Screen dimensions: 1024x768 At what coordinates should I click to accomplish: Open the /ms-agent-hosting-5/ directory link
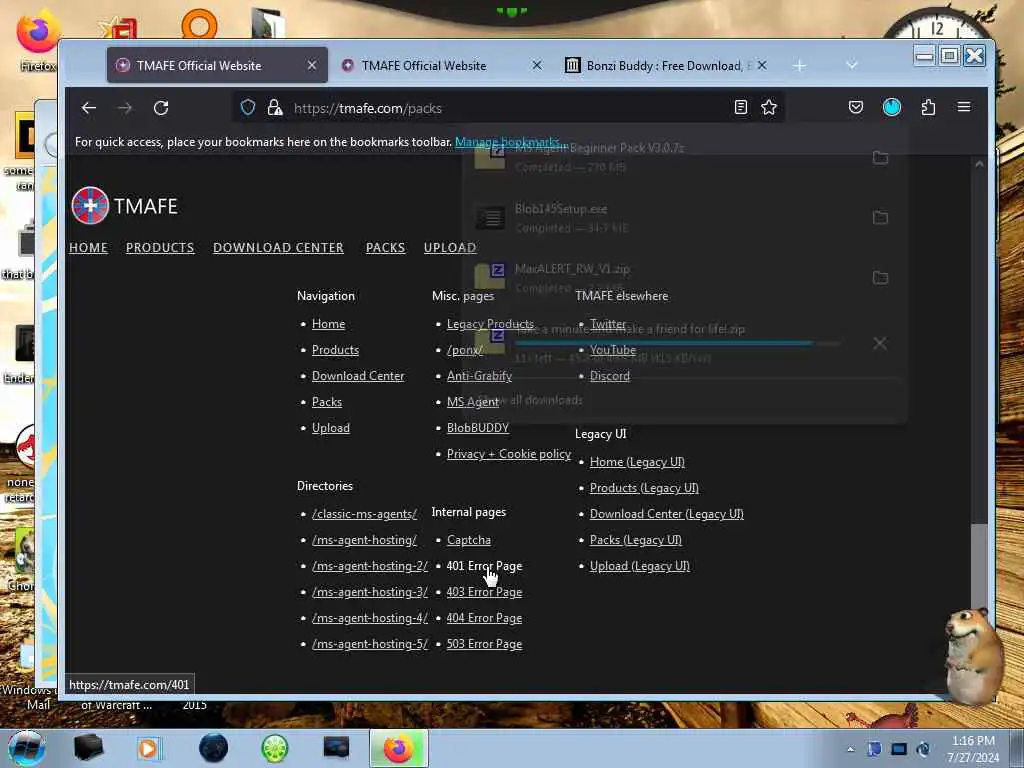370,644
